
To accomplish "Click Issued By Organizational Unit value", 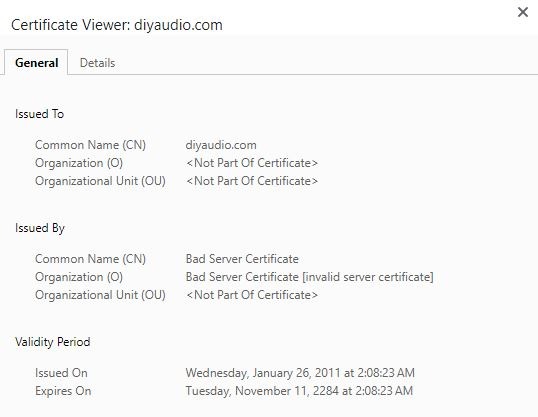I will click(252, 295).
